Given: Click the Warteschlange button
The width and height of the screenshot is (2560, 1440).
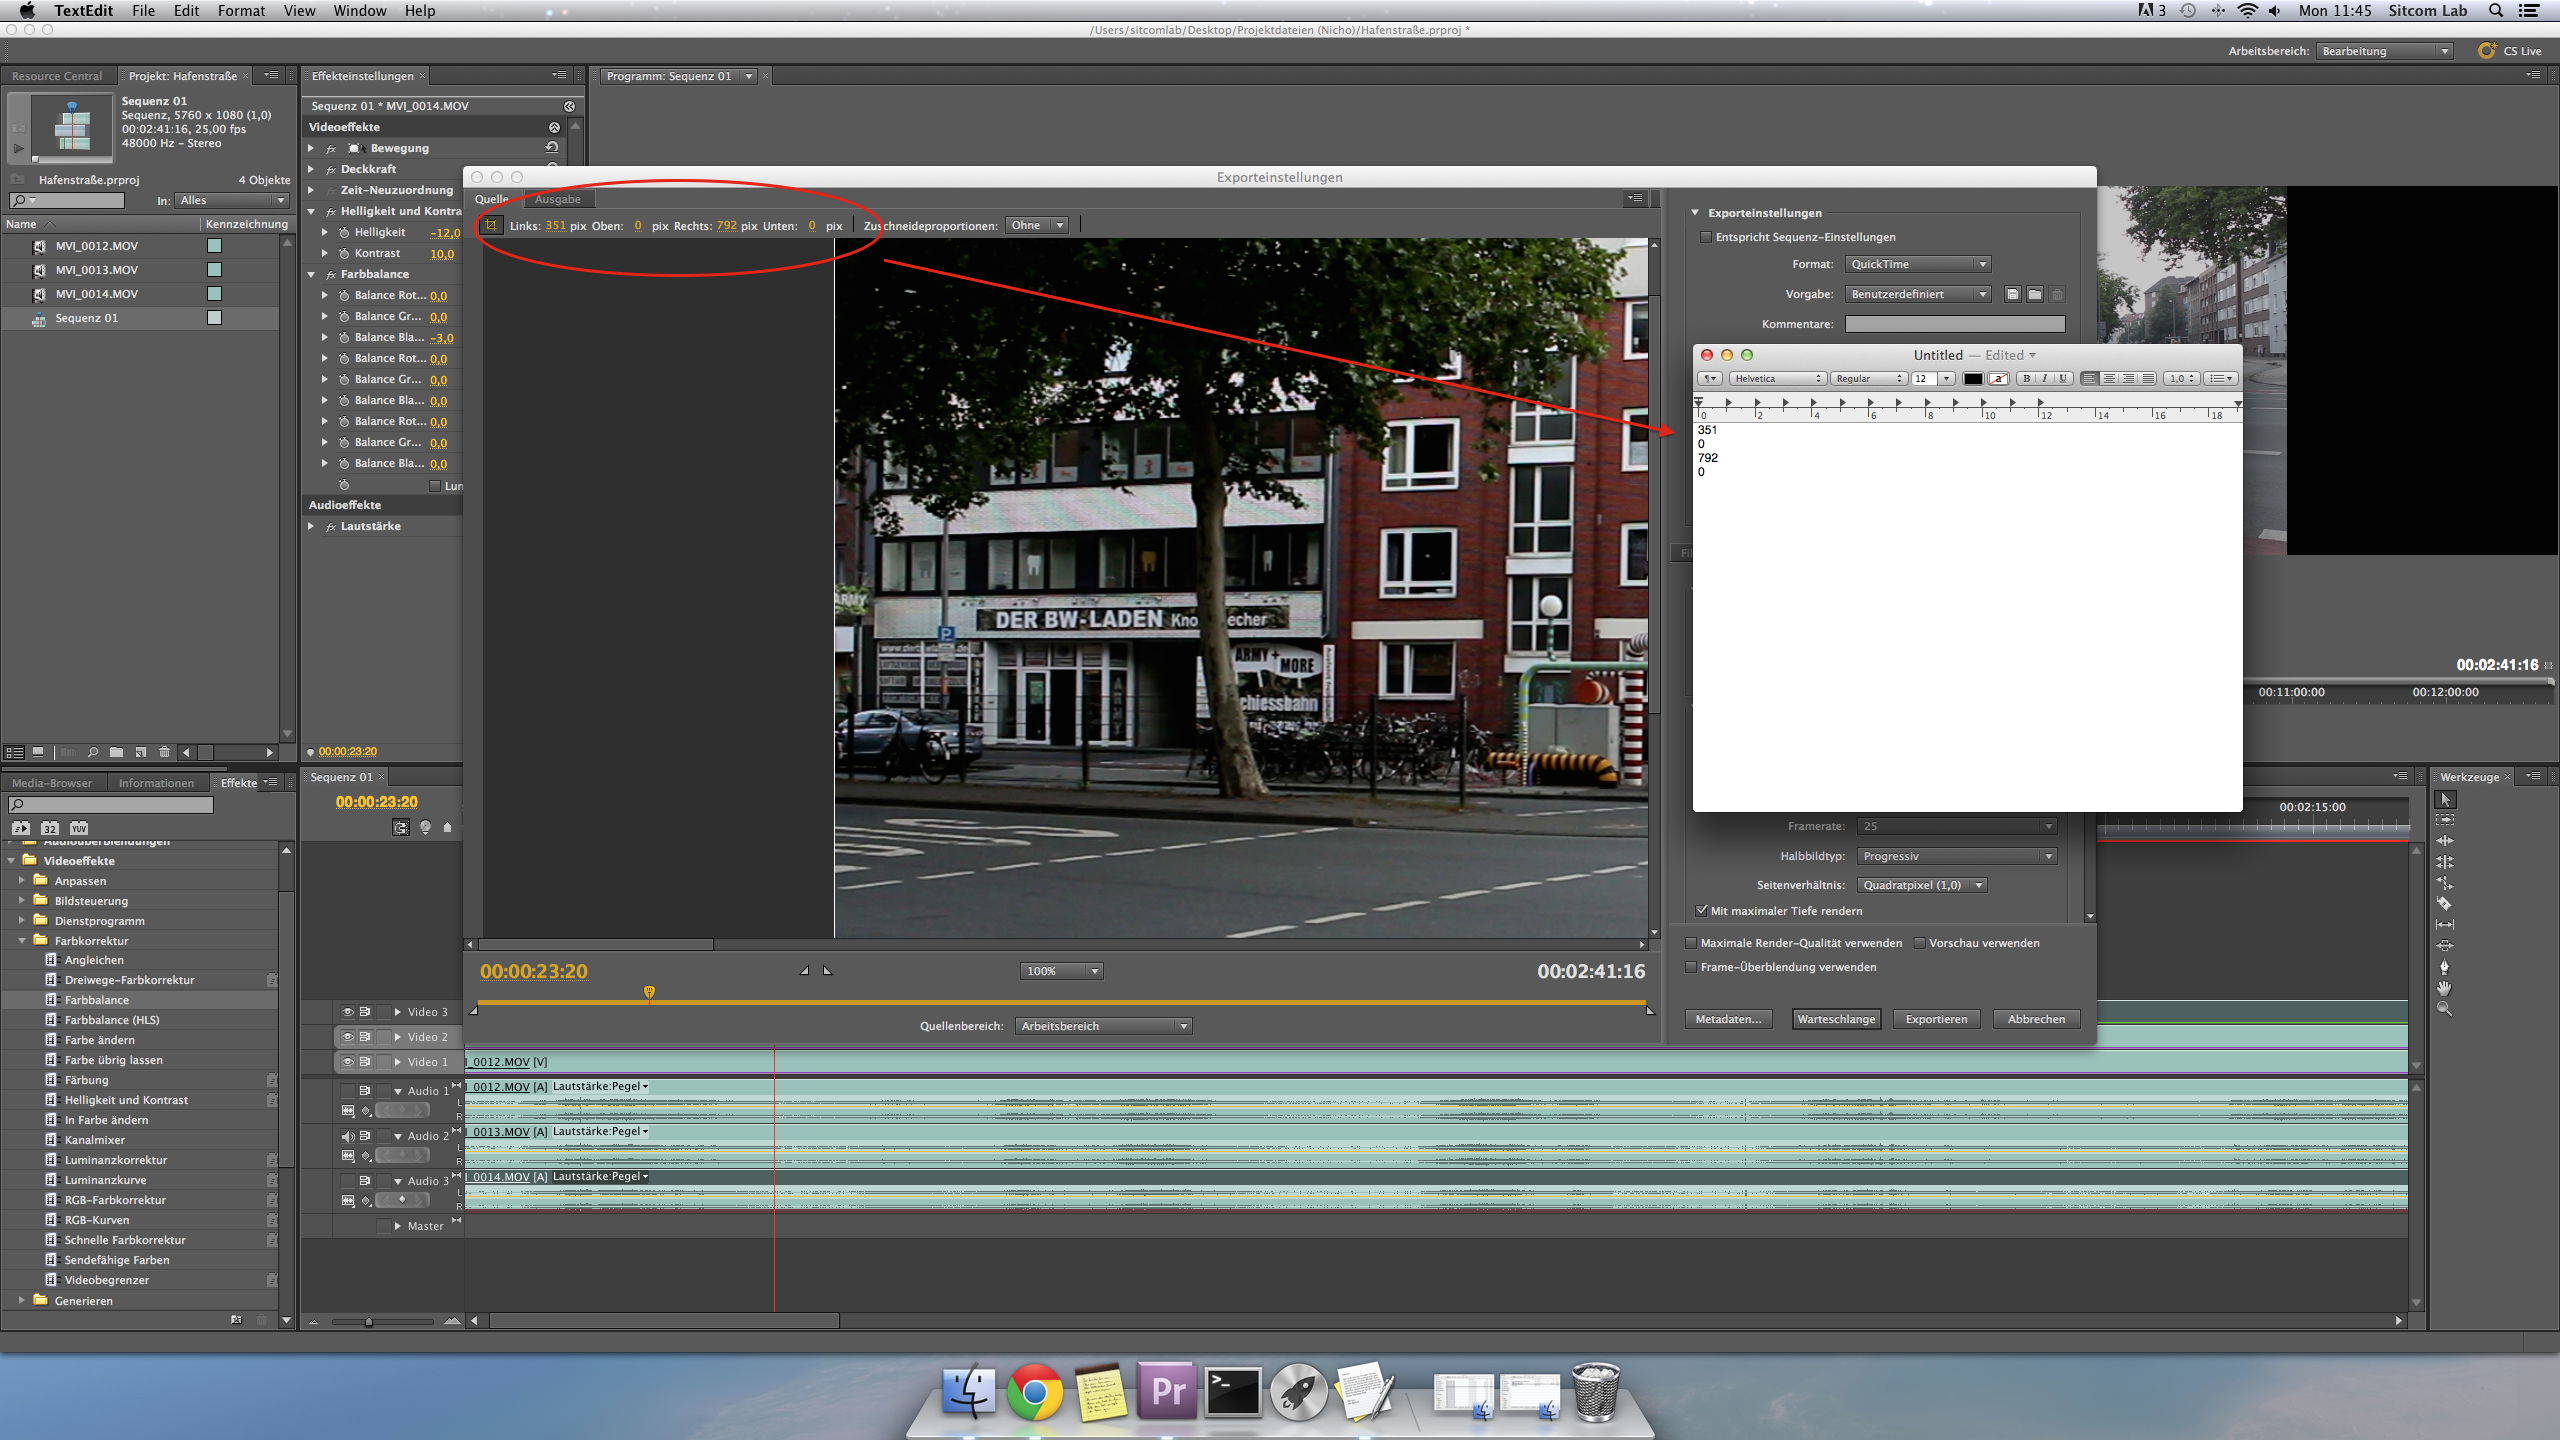Looking at the screenshot, I should pos(1836,1019).
